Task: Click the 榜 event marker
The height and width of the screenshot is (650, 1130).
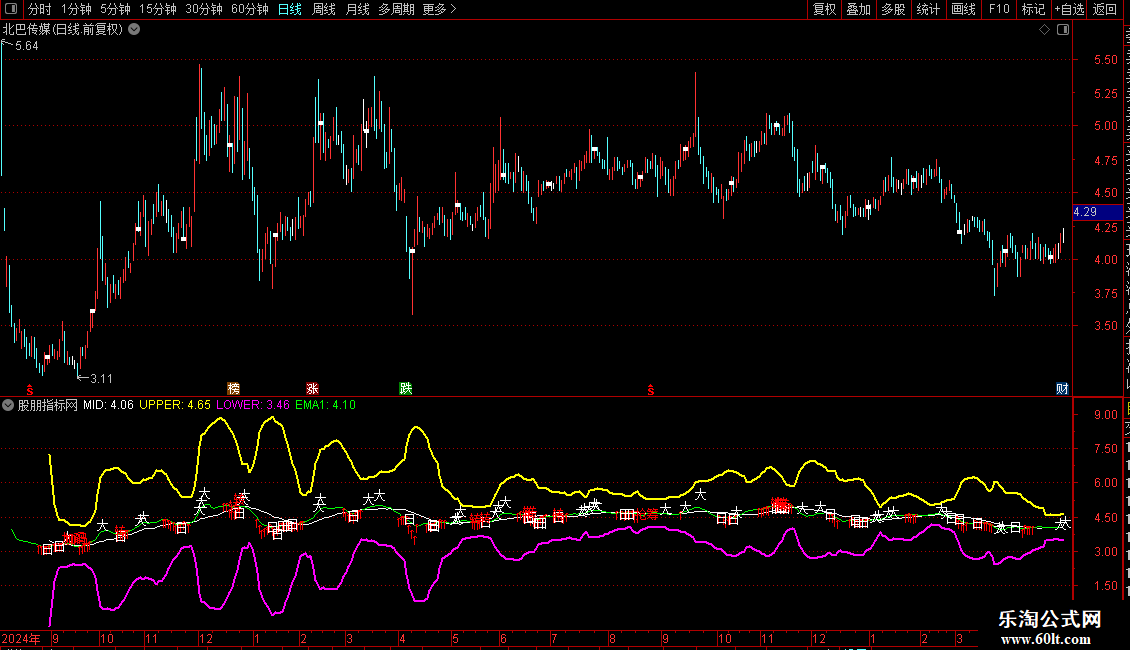Action: coord(233,389)
